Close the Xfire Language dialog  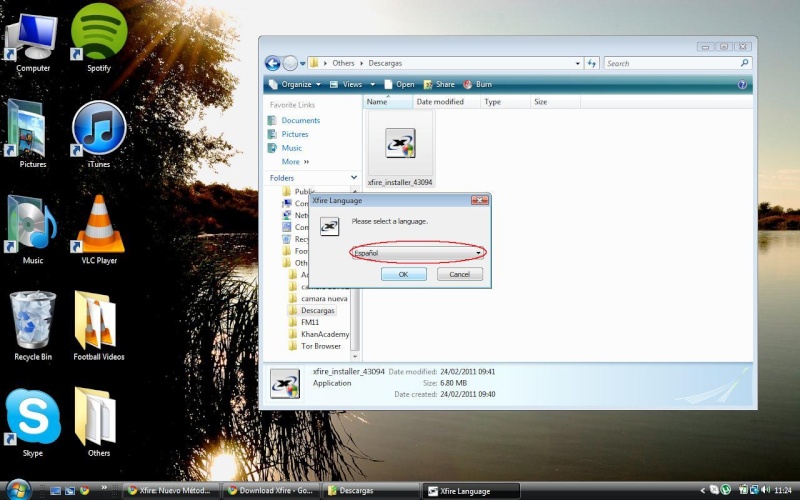[x=479, y=201]
